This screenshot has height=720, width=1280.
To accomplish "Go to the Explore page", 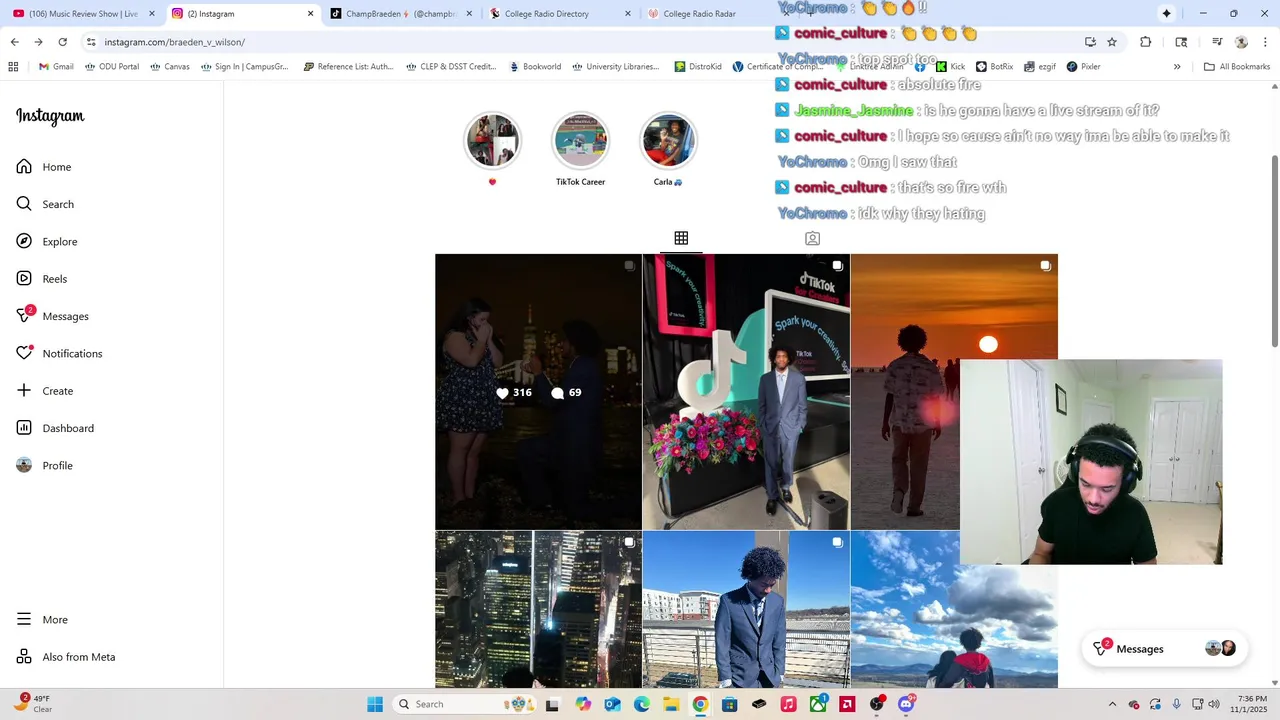I will click(x=47, y=242).
